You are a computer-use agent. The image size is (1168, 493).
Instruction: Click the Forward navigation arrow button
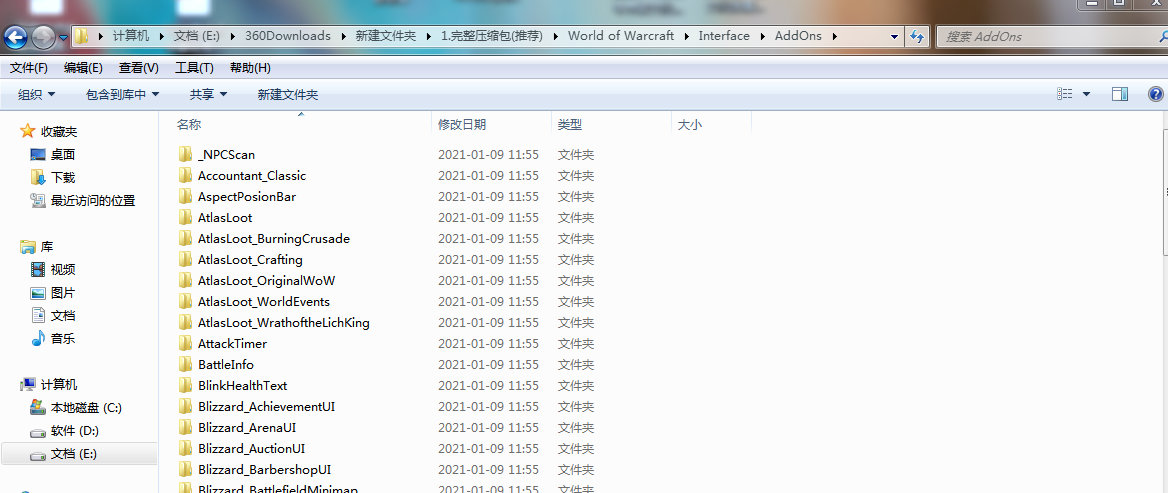43,38
